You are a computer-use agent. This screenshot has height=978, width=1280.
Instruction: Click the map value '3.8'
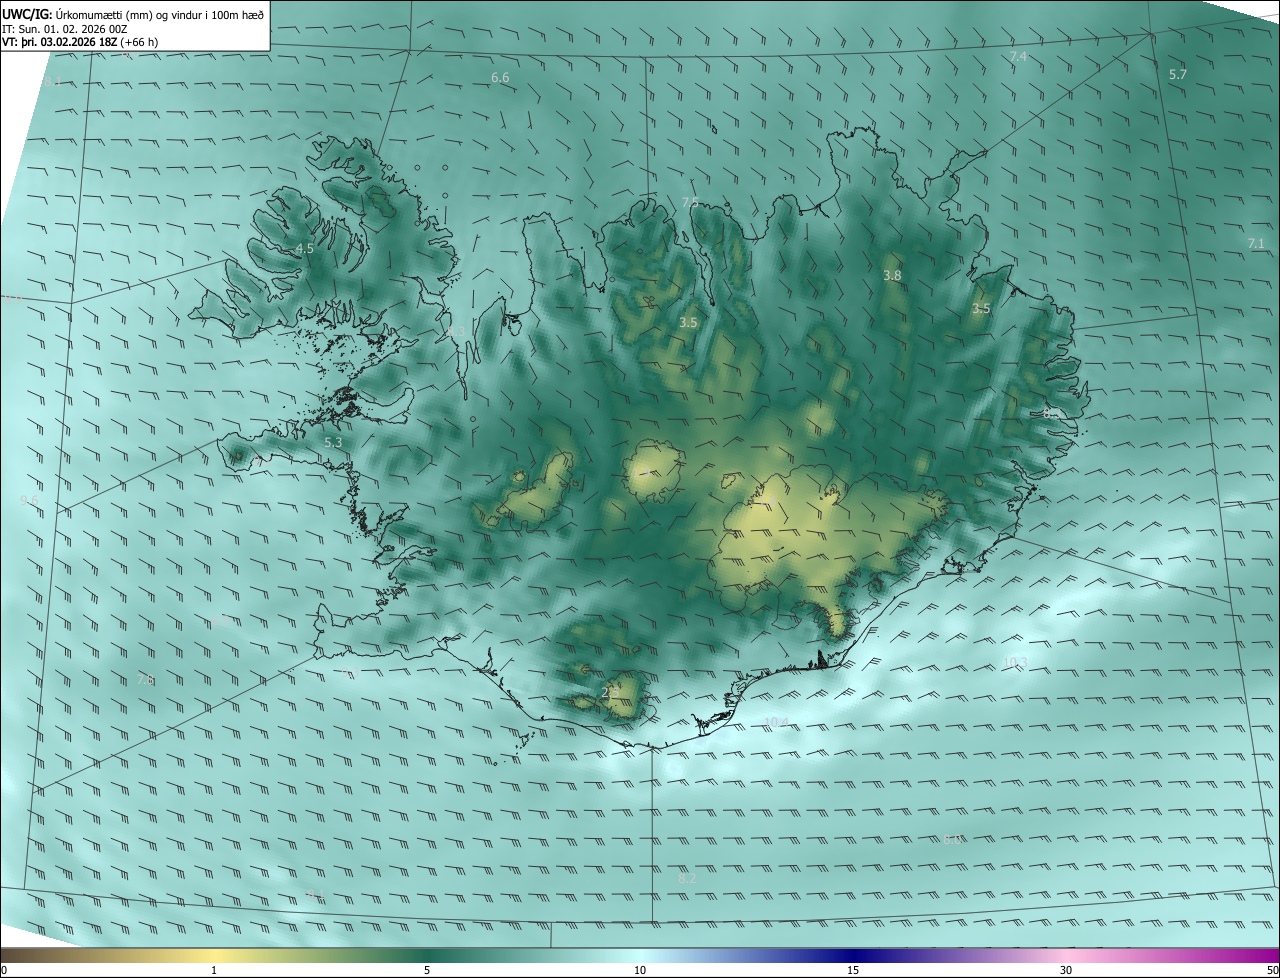coord(892,275)
